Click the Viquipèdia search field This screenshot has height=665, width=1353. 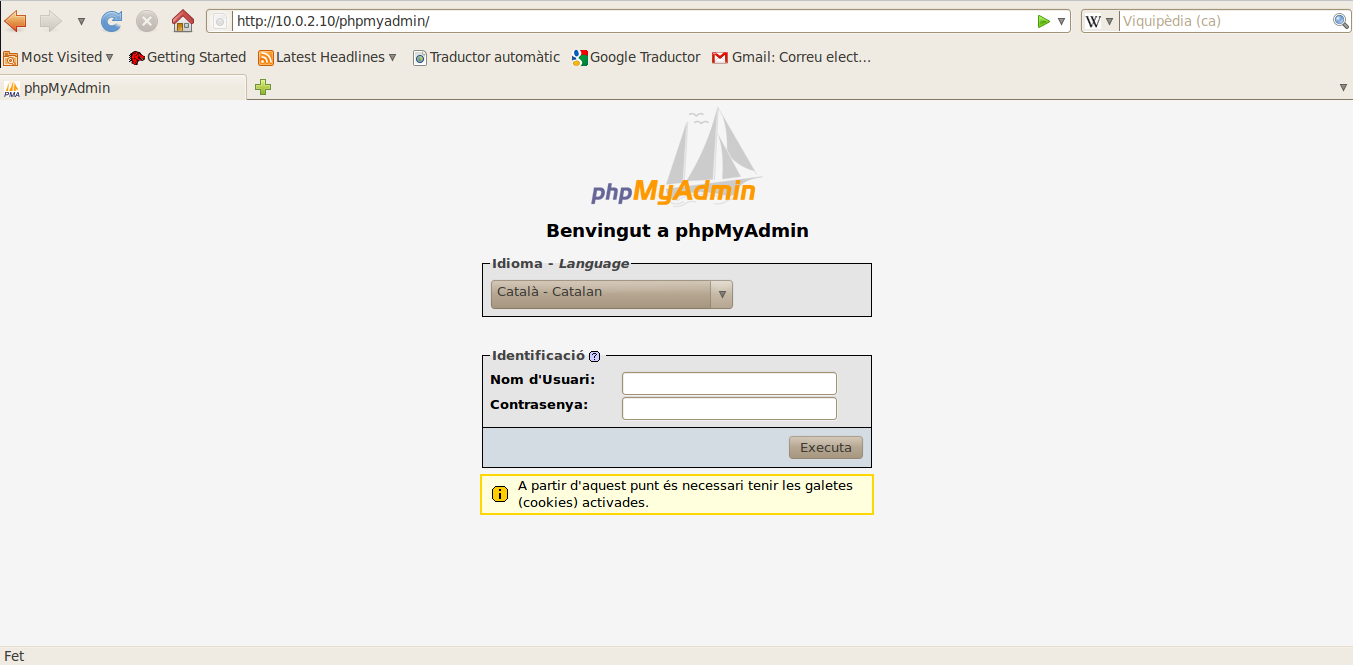click(x=1225, y=21)
